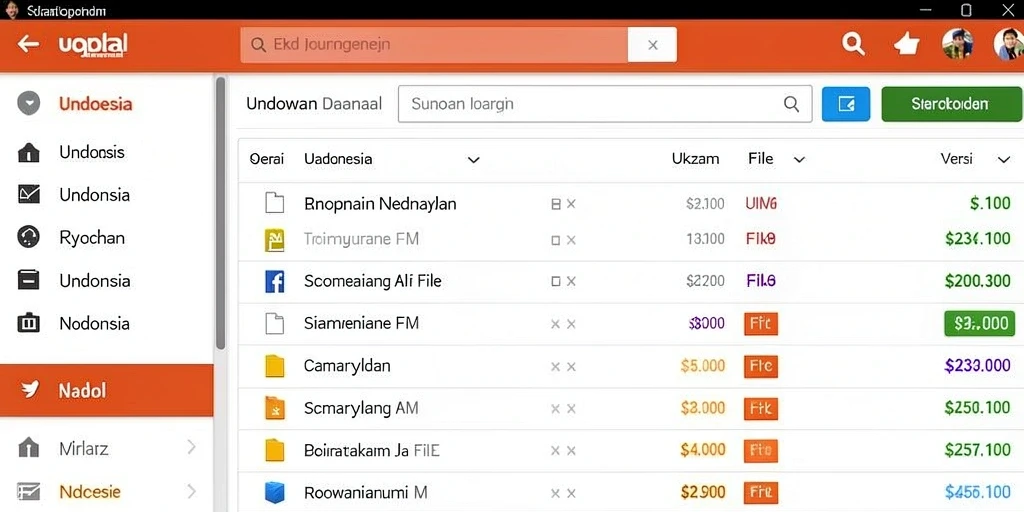Open the Mirlarz sidebar item

(84, 449)
